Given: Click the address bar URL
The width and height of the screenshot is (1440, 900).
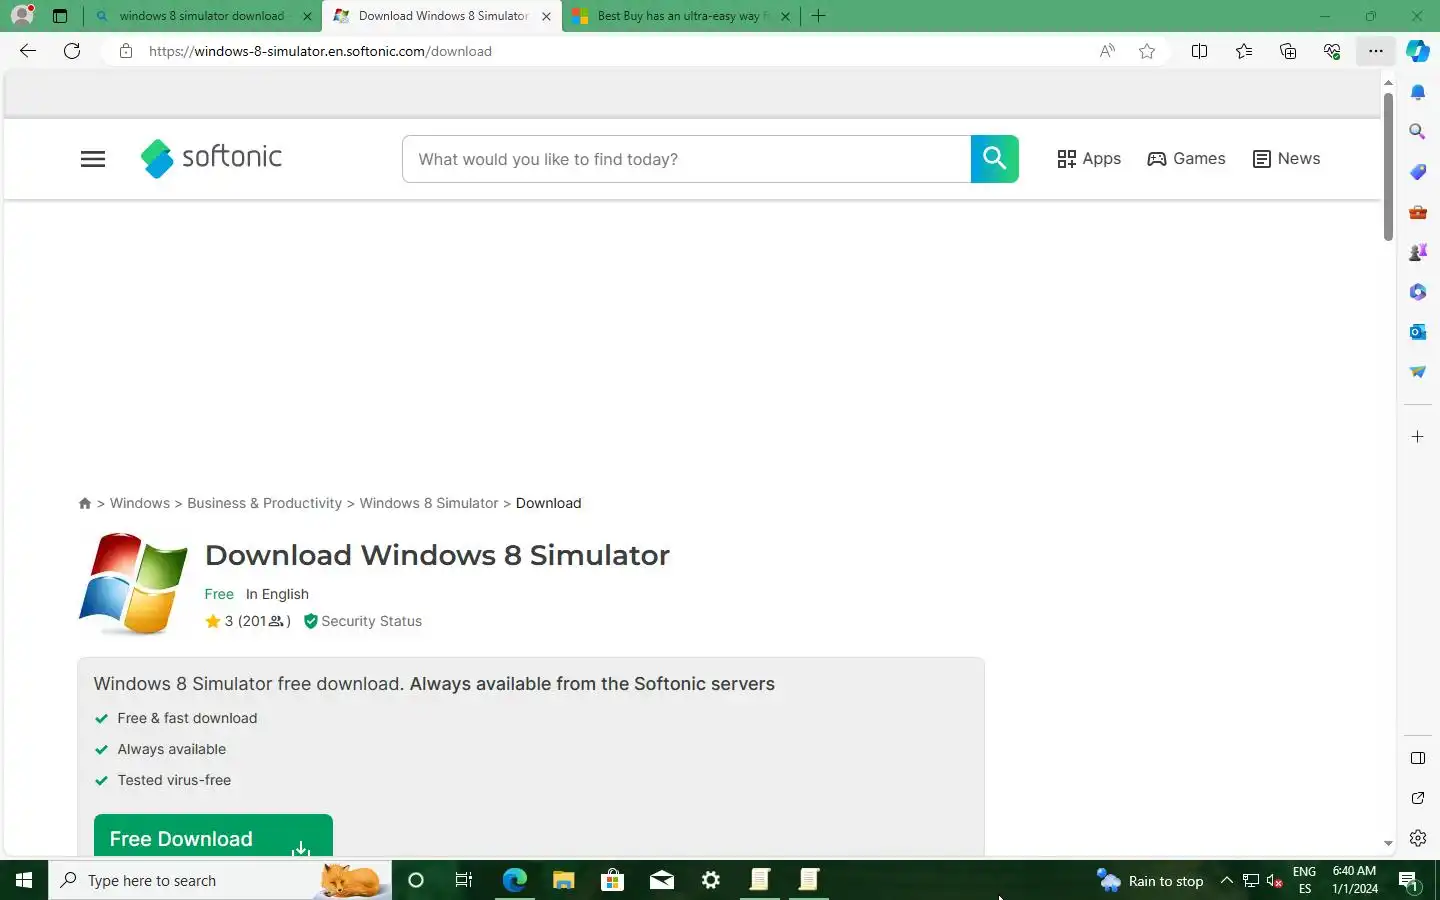Looking at the screenshot, I should 320,51.
